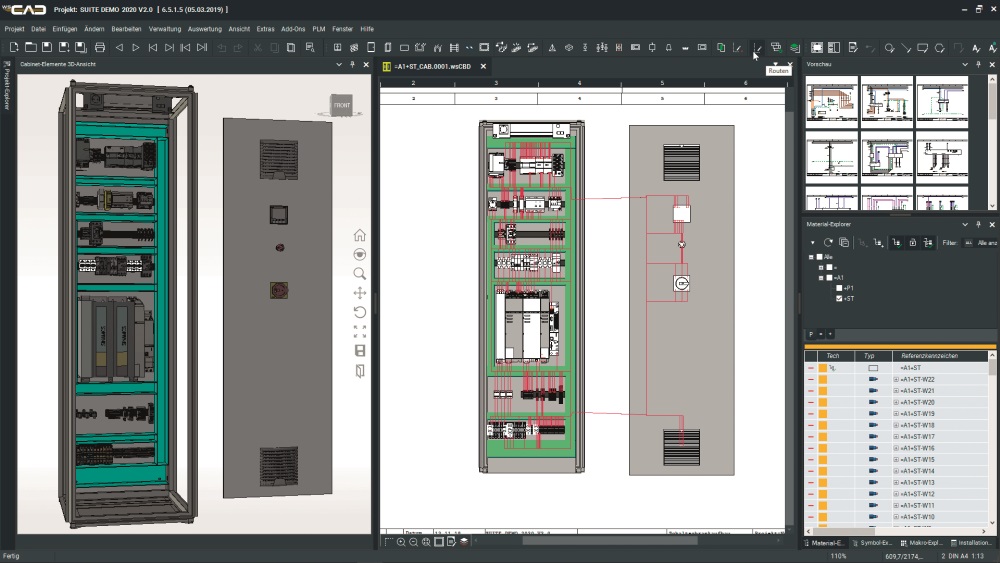Click the Home view icon in 3D viewer

click(x=360, y=235)
